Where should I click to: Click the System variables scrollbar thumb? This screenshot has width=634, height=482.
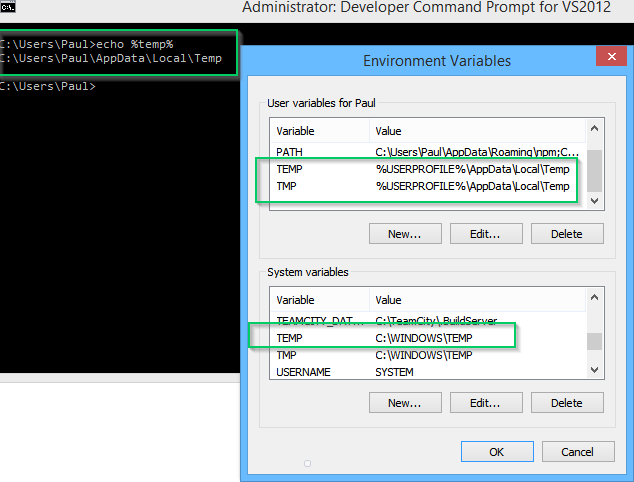pos(594,341)
